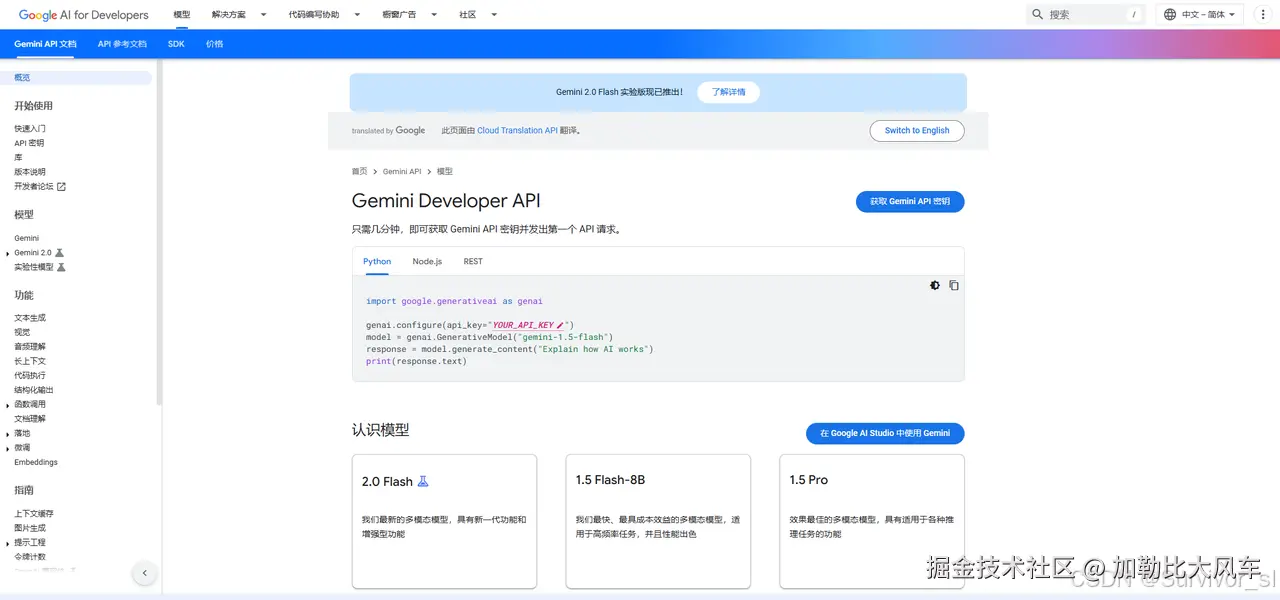Select the Node.js code tab
Image resolution: width=1280 pixels, height=600 pixels.
click(x=427, y=261)
